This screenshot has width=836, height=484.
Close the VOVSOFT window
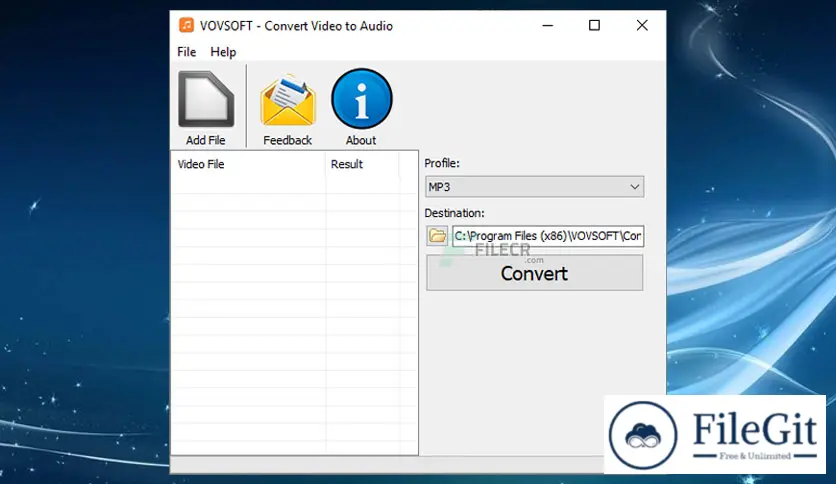tap(642, 26)
